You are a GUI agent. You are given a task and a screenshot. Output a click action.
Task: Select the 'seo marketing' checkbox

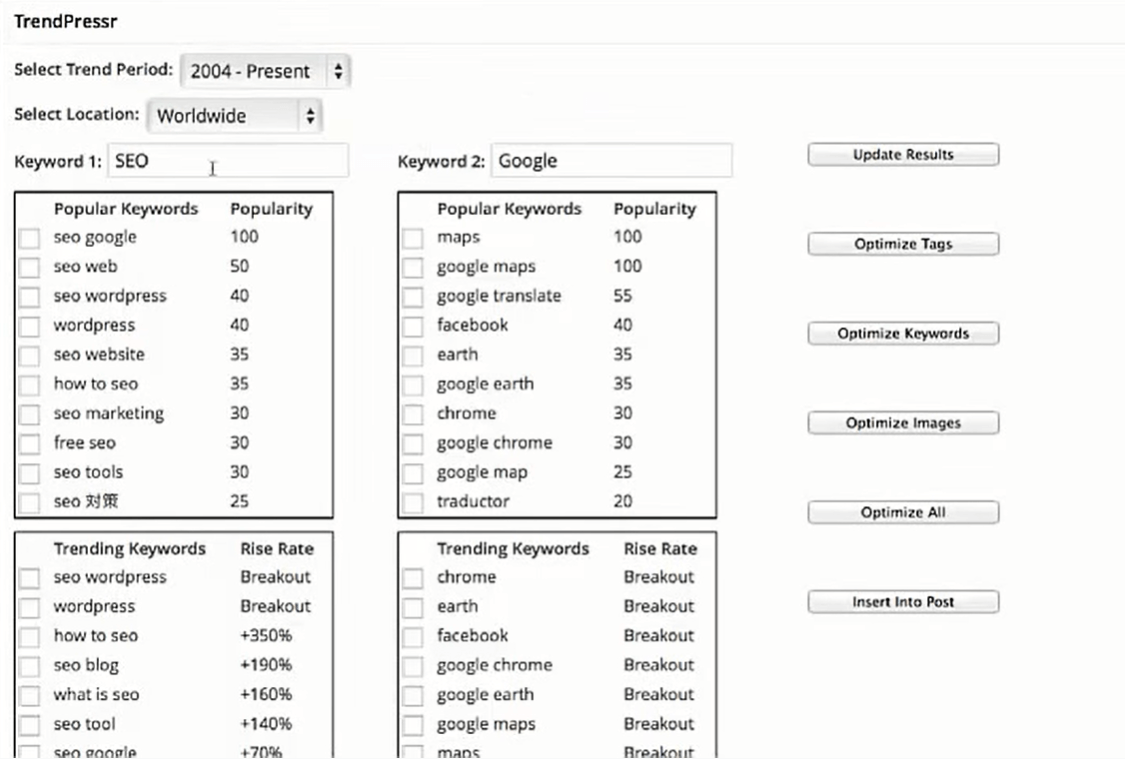tap(29, 415)
